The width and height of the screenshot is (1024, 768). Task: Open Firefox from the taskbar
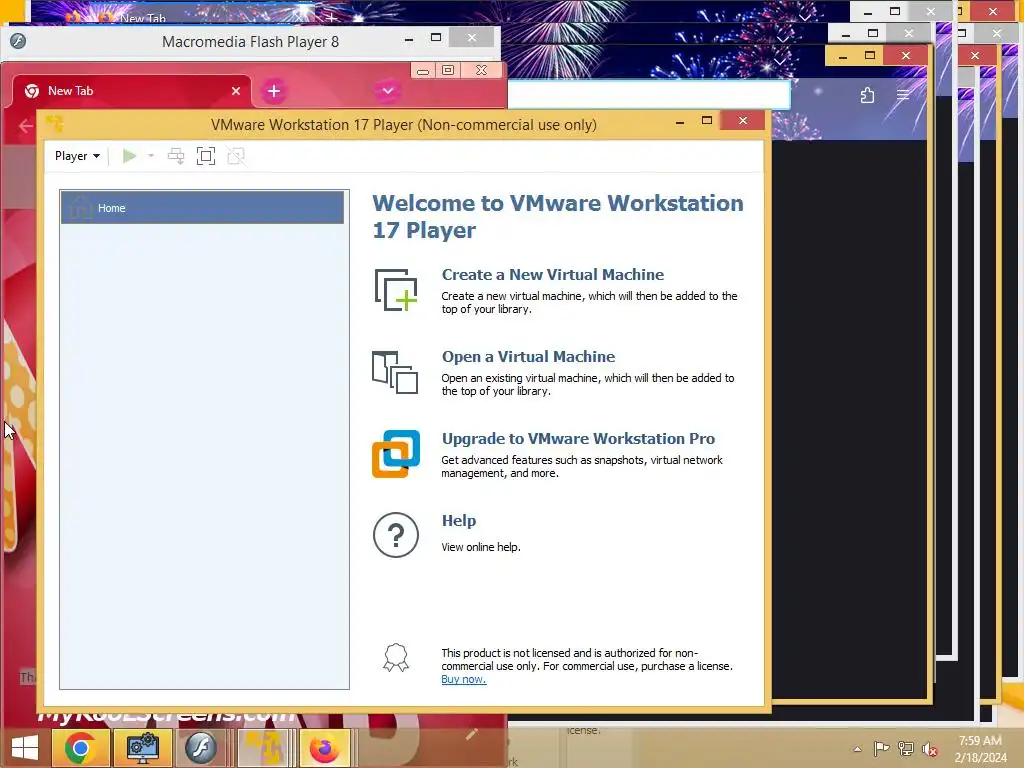tap(325, 748)
